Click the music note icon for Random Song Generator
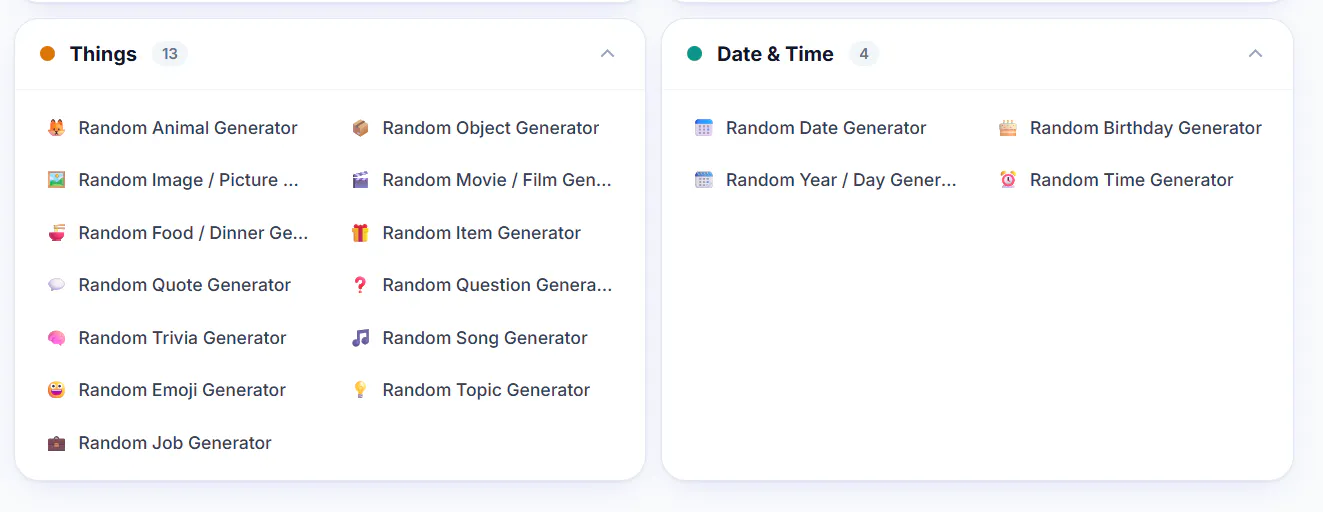Viewport: 1323px width, 512px height. (360, 338)
